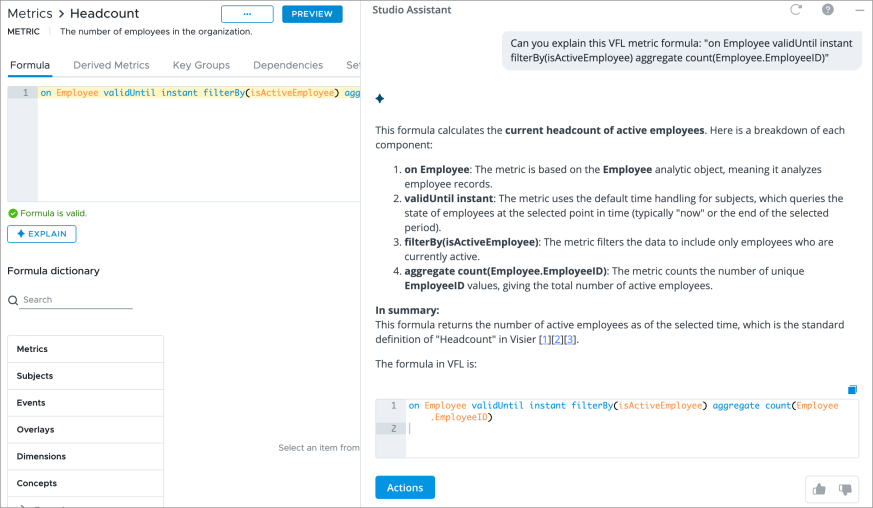Click the search magnifier in Formula dictionary

point(13,300)
